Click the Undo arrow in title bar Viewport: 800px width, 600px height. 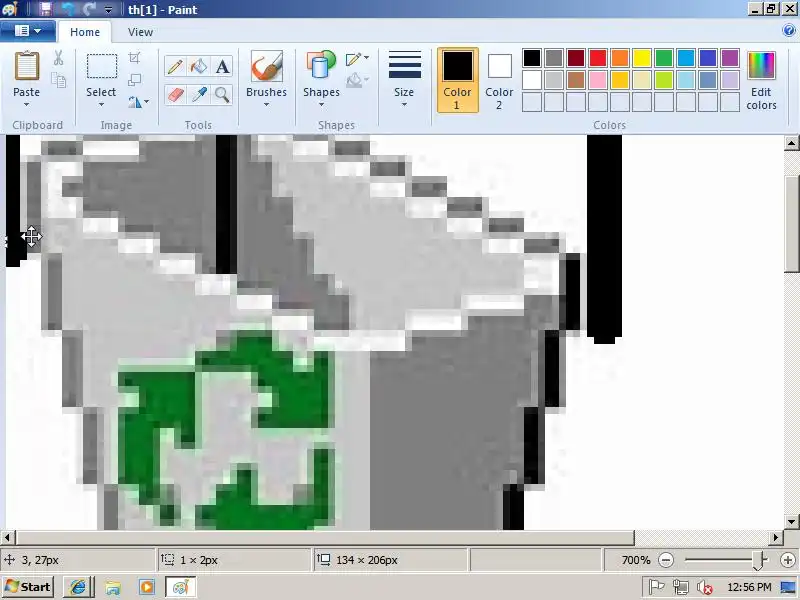click(68, 9)
